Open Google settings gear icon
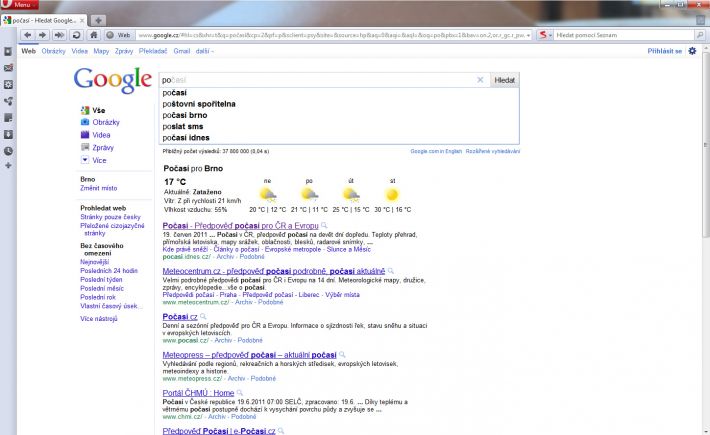Screen dimensions: 710x435 click(692, 51)
